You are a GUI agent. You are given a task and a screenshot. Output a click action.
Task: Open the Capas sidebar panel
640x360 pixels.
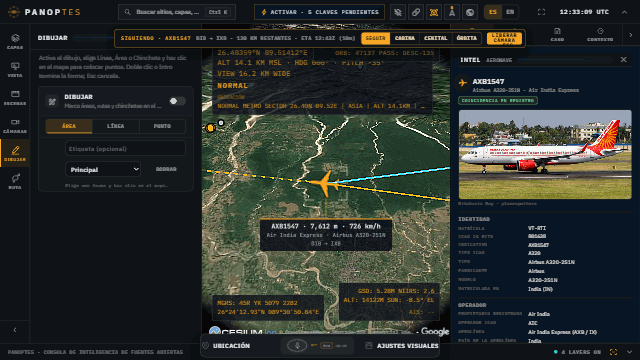click(15, 42)
